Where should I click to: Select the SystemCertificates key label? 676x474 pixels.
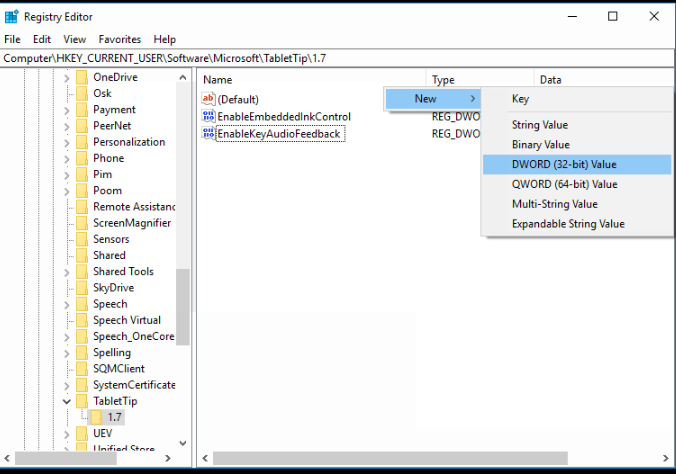click(x=134, y=385)
